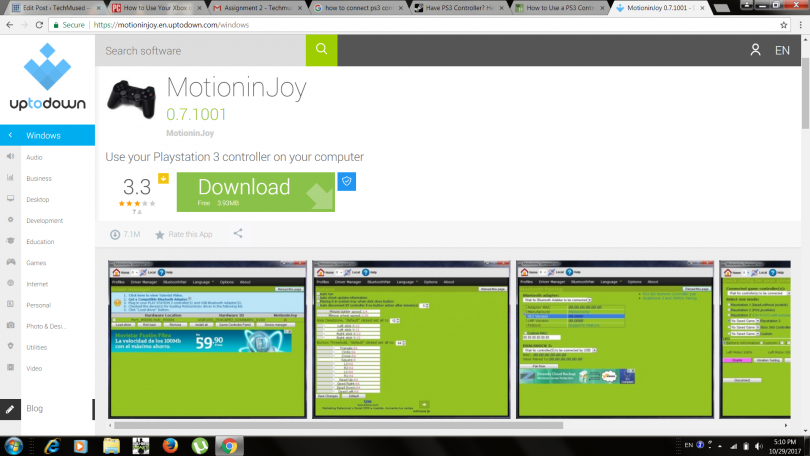Click the share icon
The height and width of the screenshot is (456, 810).
(x=238, y=234)
